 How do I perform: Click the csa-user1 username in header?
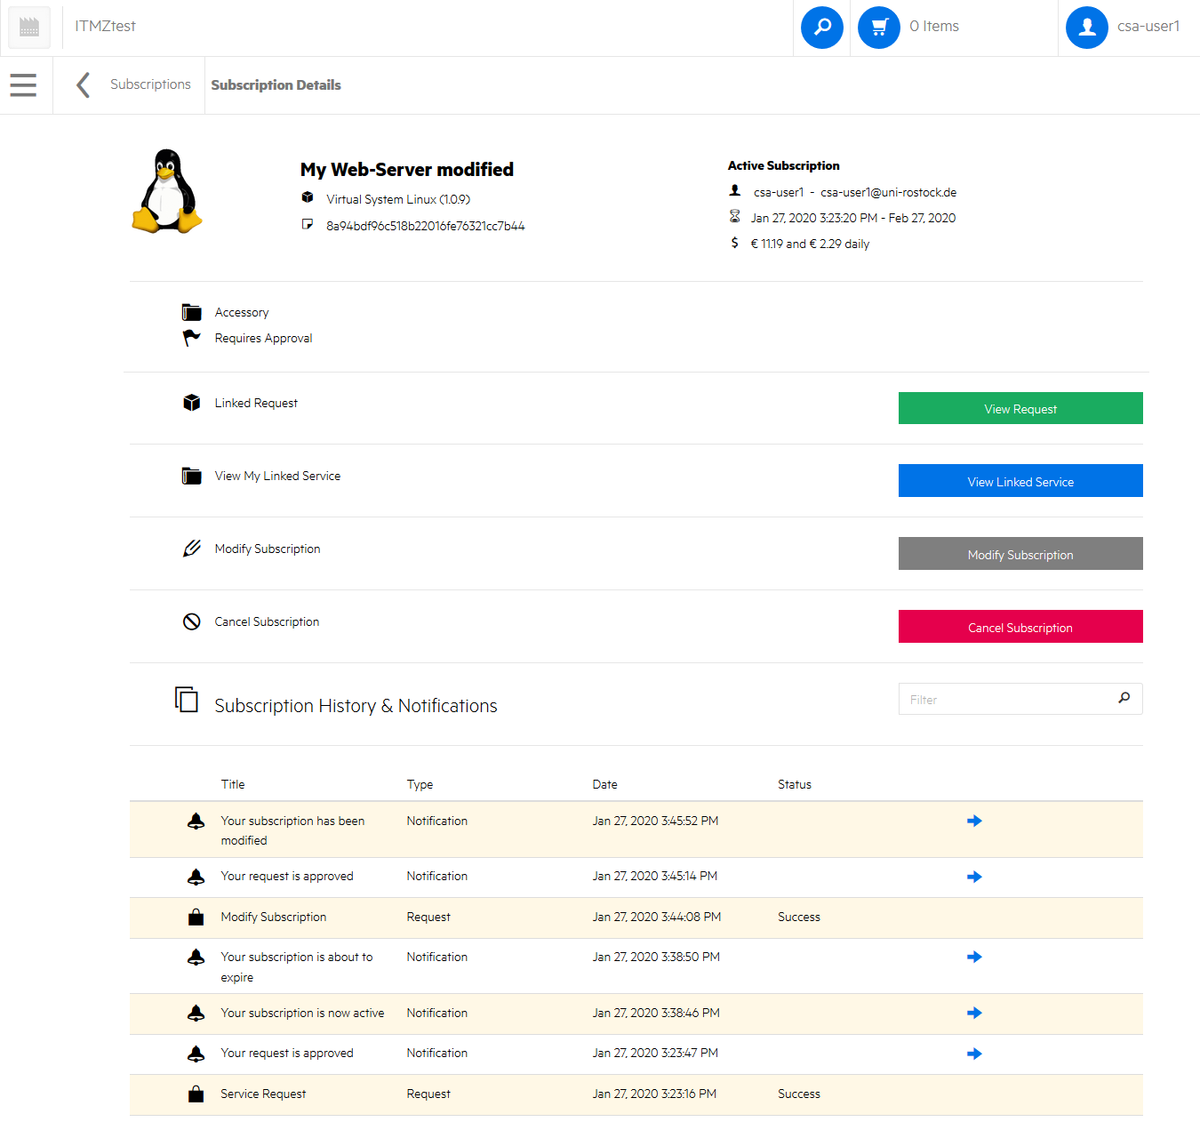[x=1148, y=27]
